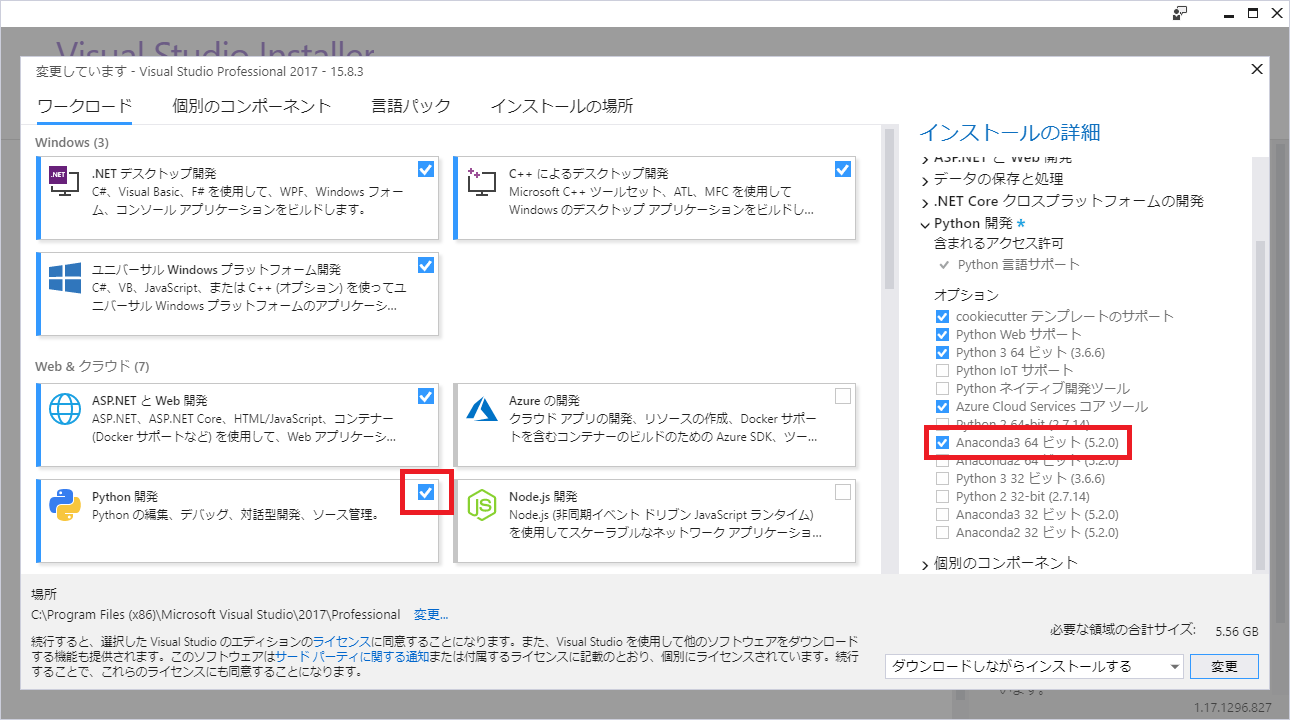Click the Windows (3) category heading
This screenshot has height=720, width=1290.
[72, 142]
